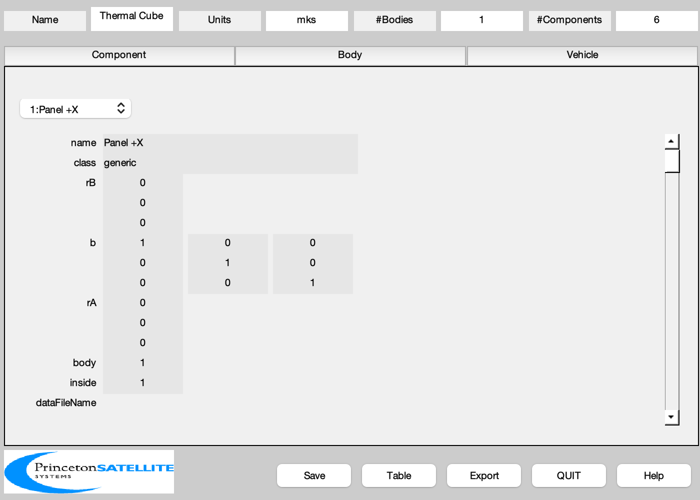Click the dataFileName label
Screen dimensions: 700x500
pyautogui.click(x=66, y=403)
